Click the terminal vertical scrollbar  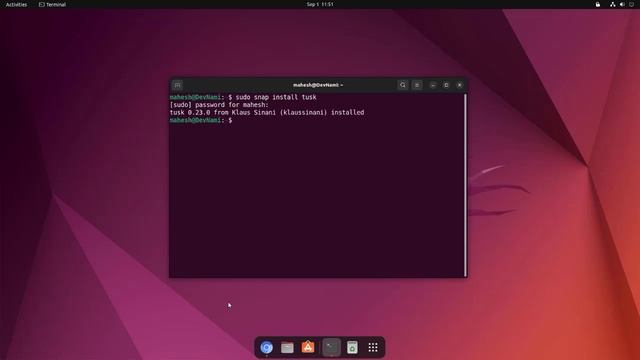pos(465,185)
